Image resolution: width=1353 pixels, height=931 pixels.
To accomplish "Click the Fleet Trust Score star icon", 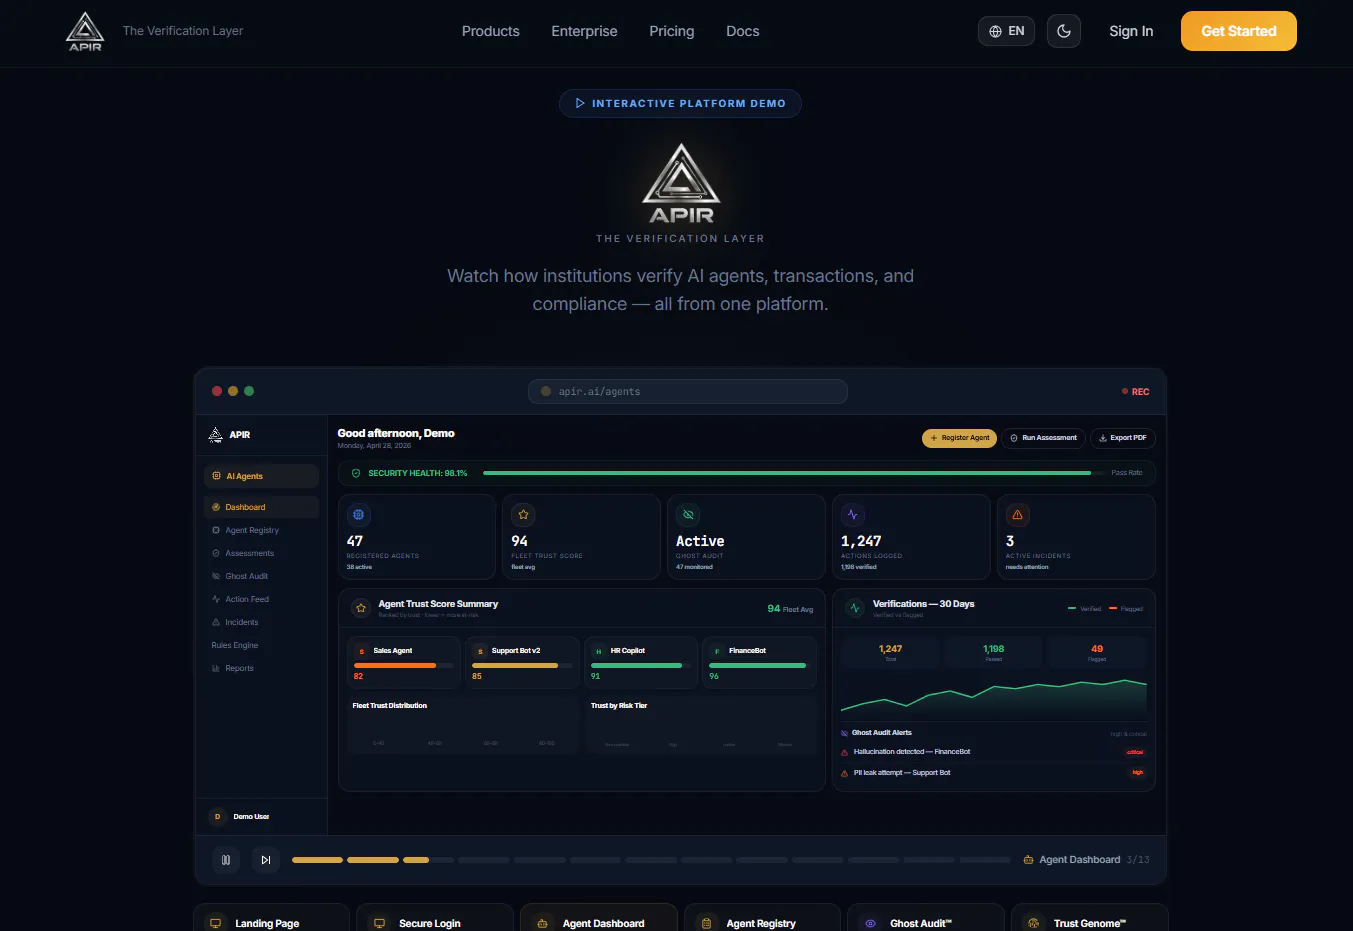I will 523,515.
